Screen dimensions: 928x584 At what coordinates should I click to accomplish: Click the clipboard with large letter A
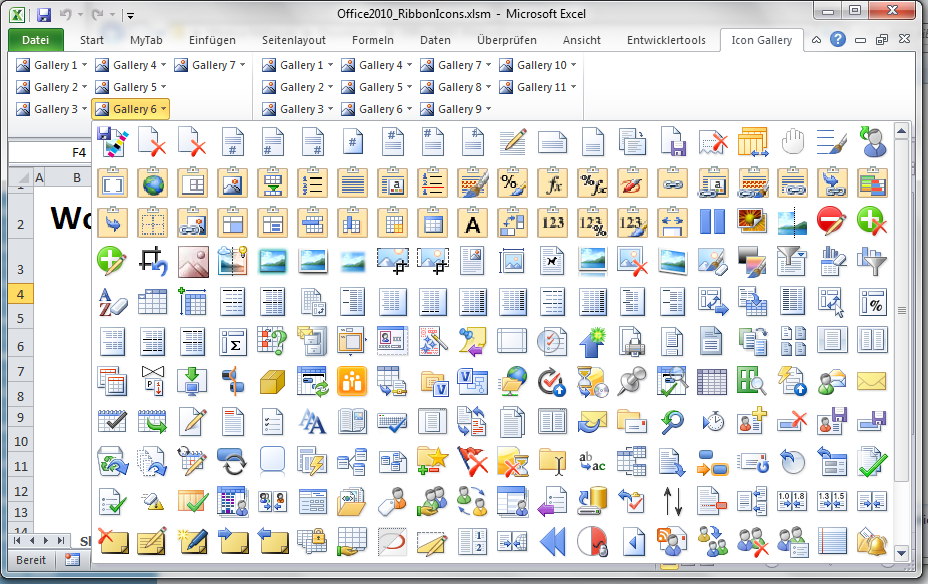point(473,222)
